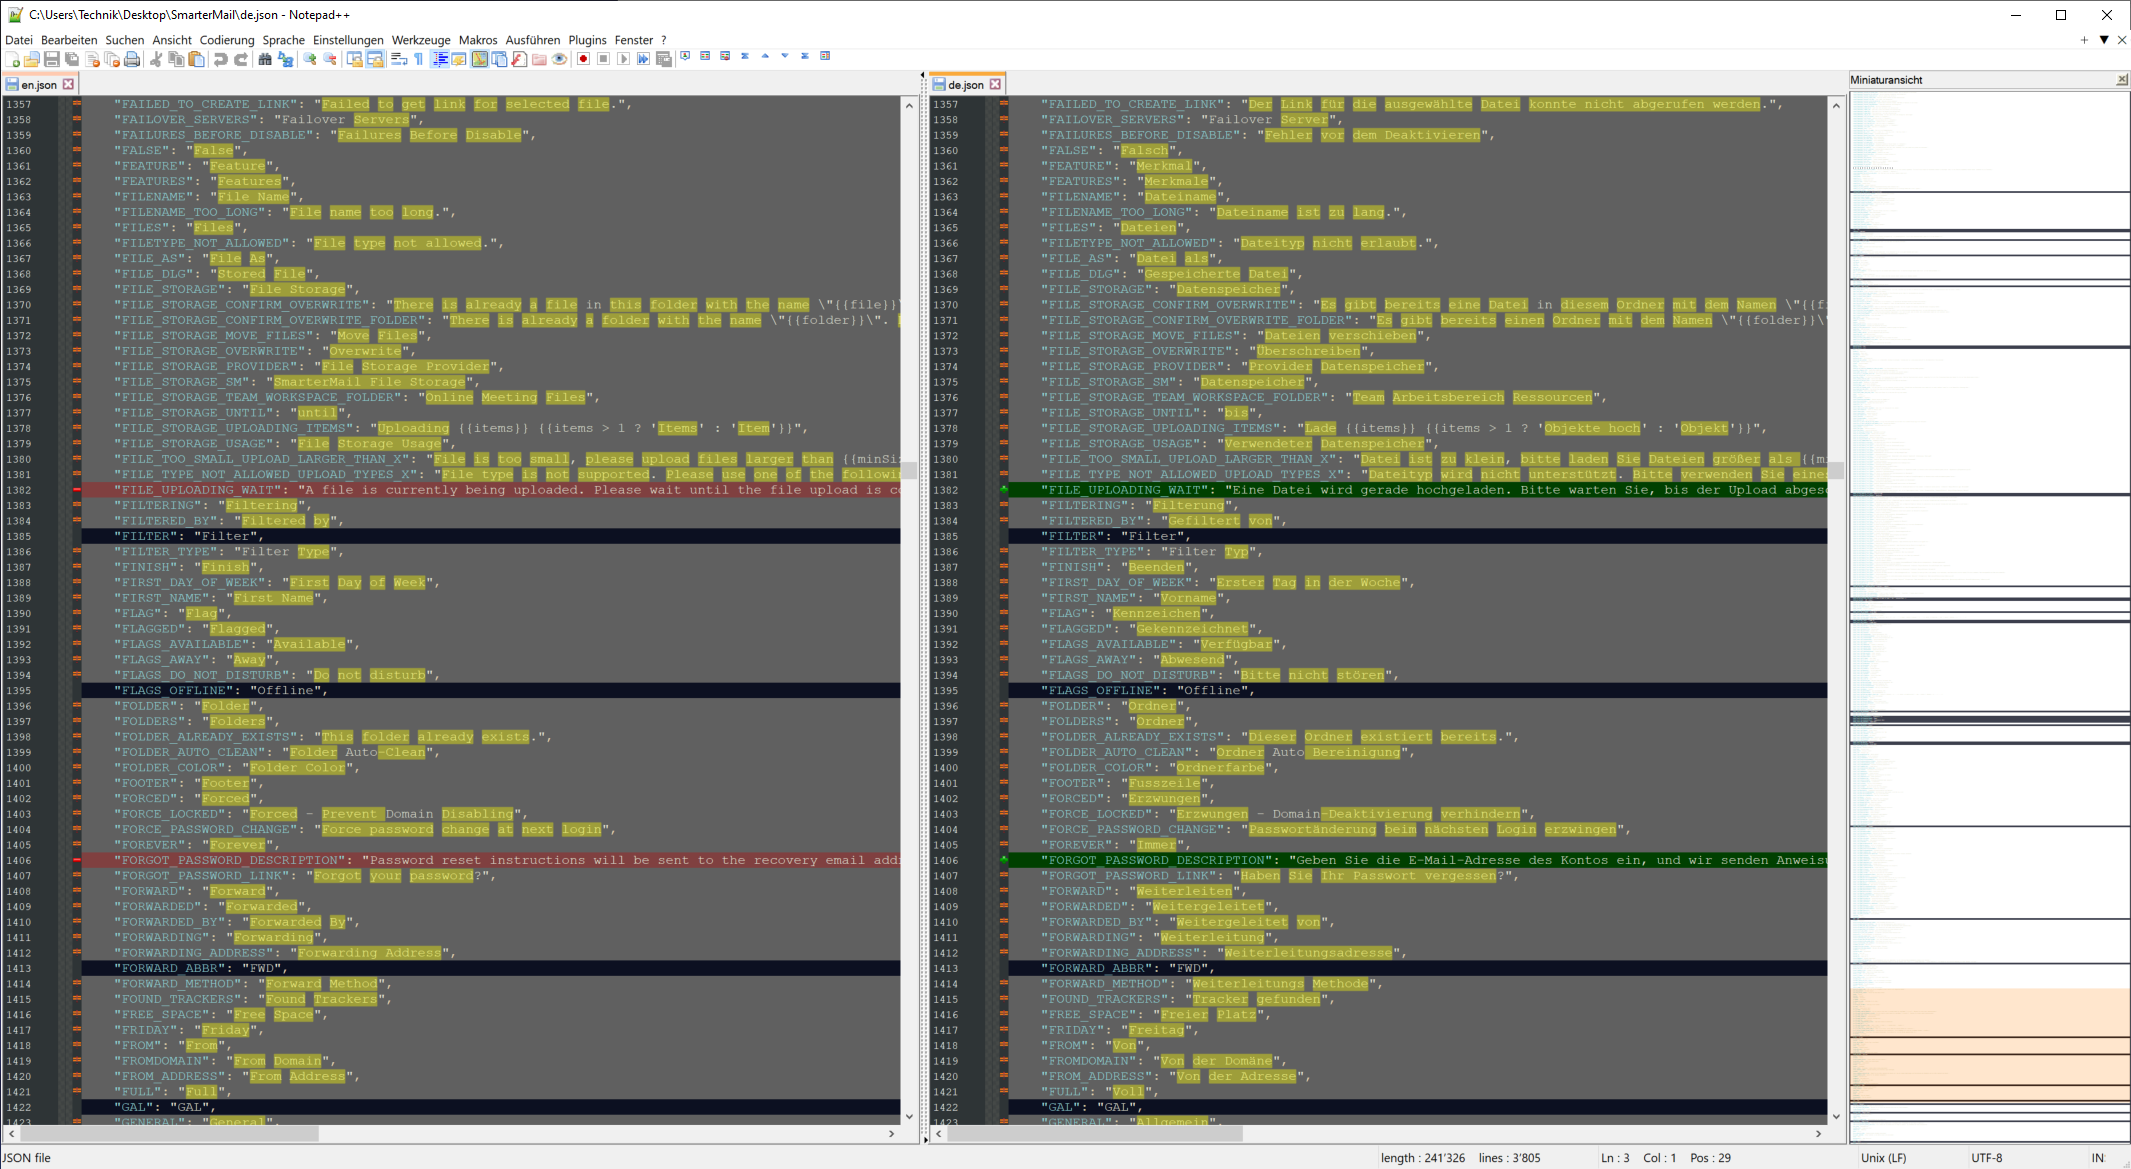Play back the recorded macro
The height and width of the screenshot is (1169, 2131).
tap(624, 59)
